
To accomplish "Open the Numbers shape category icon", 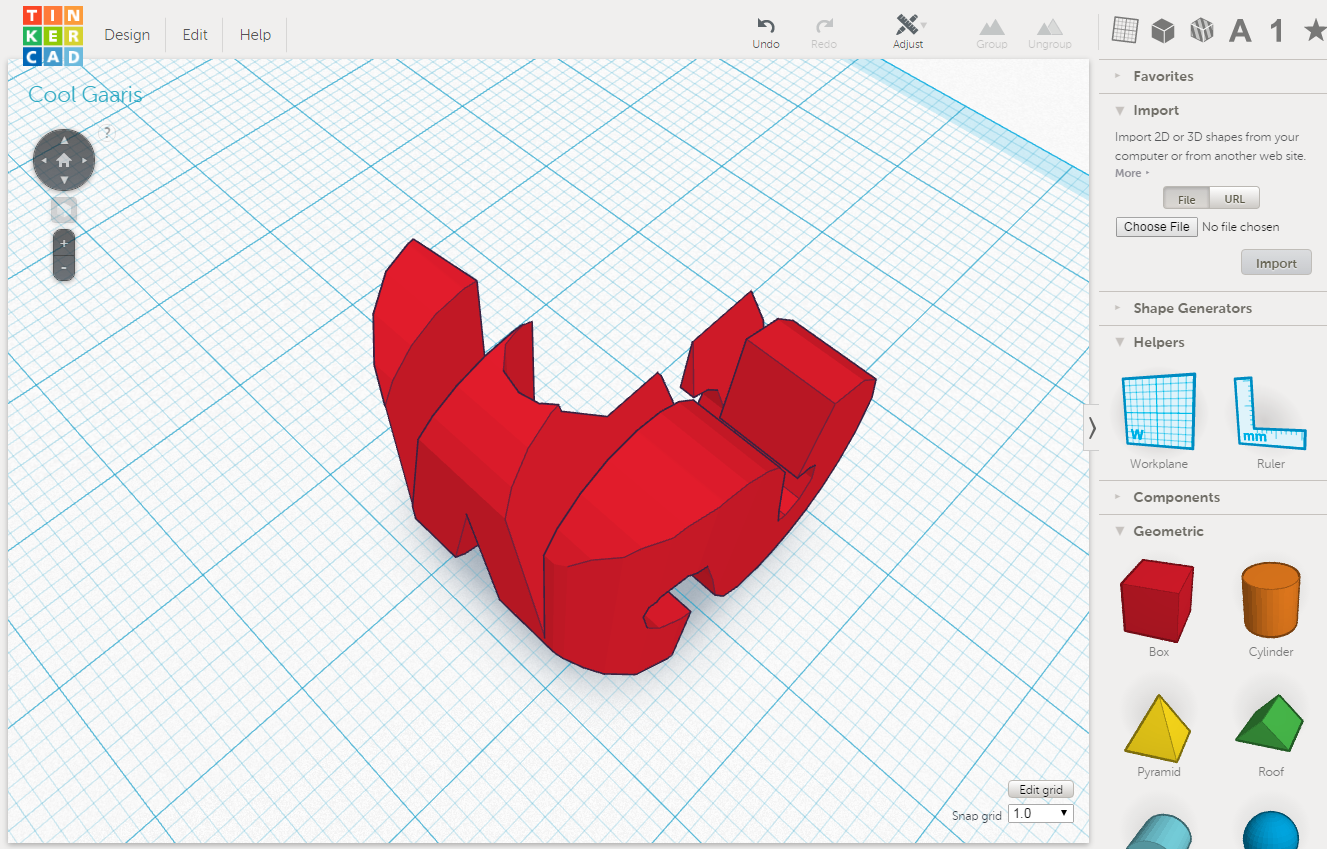I will pos(1277,30).
